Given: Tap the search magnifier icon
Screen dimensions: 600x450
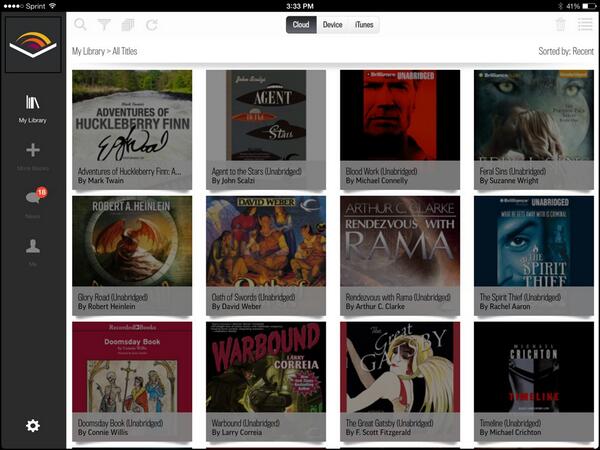Looking at the screenshot, I should click(x=80, y=24).
